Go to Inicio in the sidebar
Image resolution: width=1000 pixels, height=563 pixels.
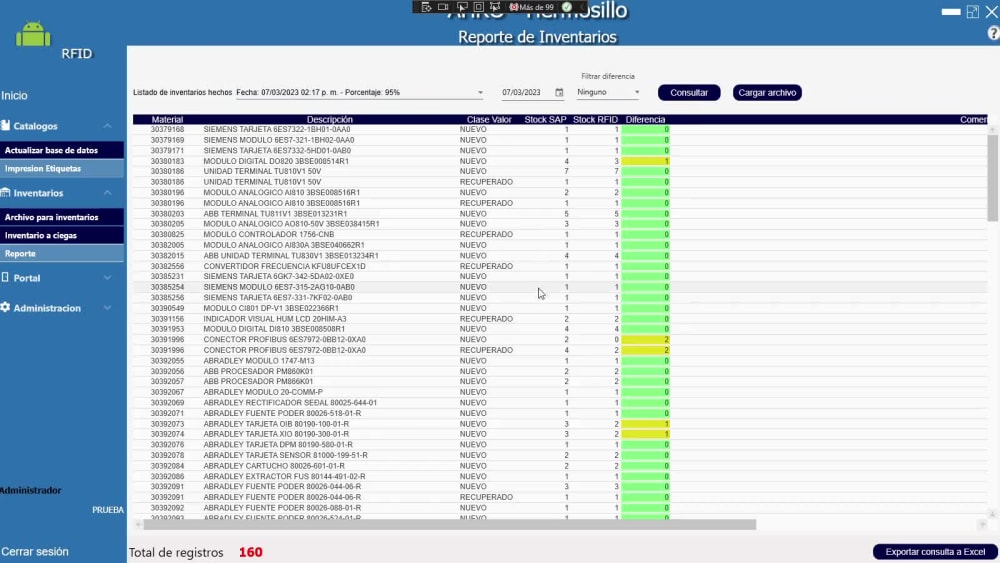point(14,96)
